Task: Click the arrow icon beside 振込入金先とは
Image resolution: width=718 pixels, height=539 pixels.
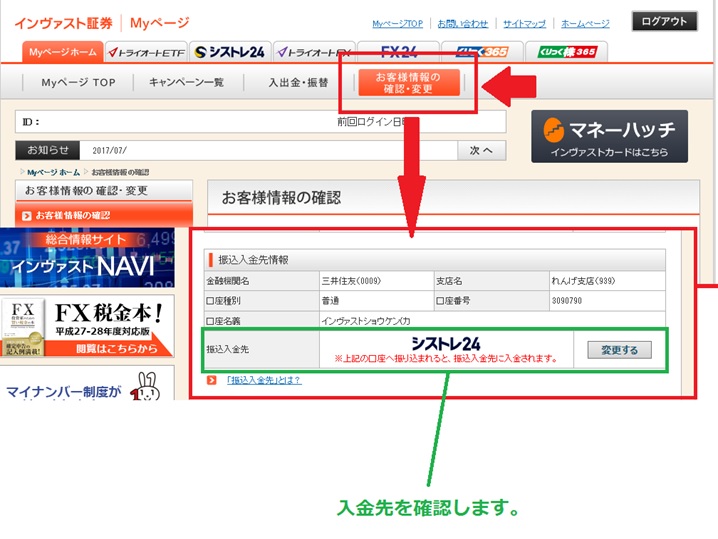Action: click(212, 380)
